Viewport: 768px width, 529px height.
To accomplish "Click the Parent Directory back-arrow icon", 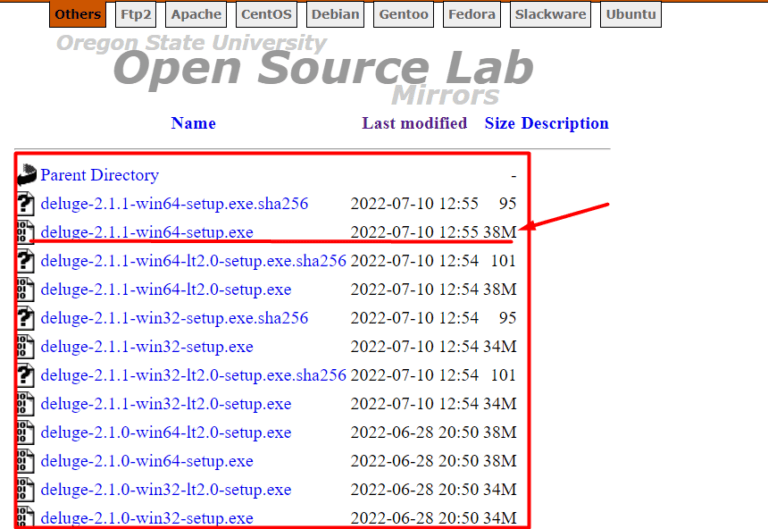I will click(26, 175).
